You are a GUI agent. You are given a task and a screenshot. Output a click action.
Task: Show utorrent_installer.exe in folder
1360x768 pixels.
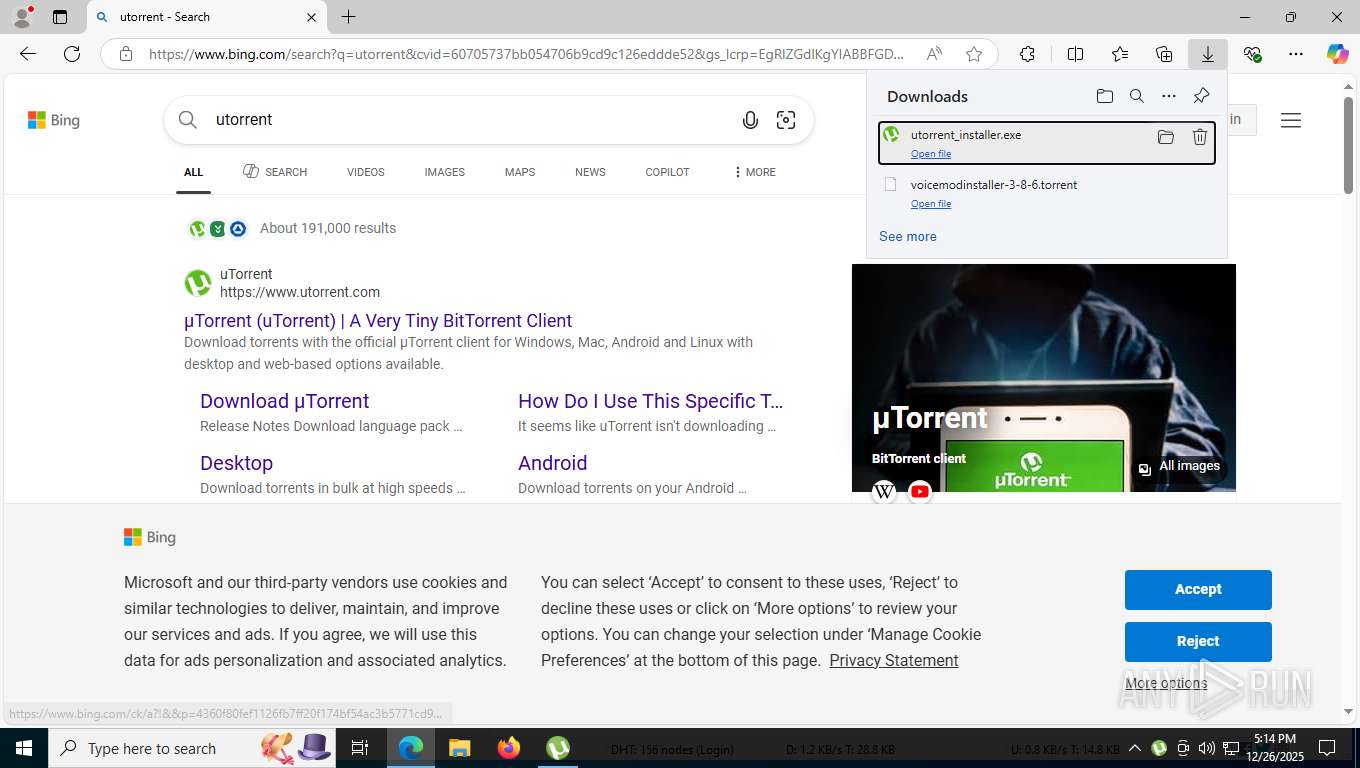point(1166,137)
